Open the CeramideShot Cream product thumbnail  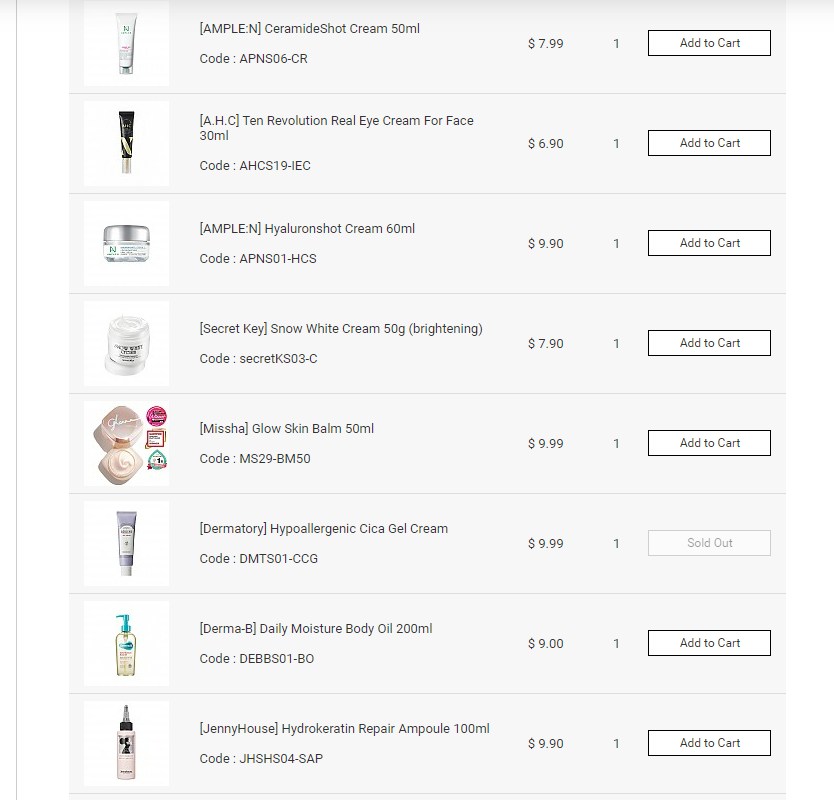[x=126, y=43]
